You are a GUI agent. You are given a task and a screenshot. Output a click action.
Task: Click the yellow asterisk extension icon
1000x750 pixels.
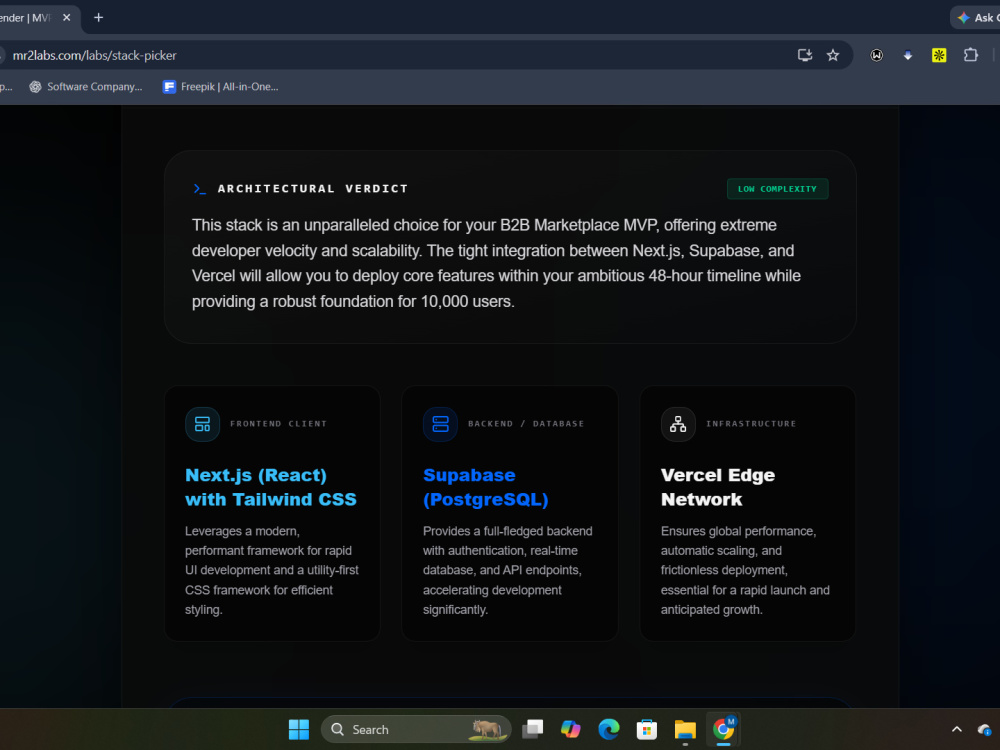point(939,55)
